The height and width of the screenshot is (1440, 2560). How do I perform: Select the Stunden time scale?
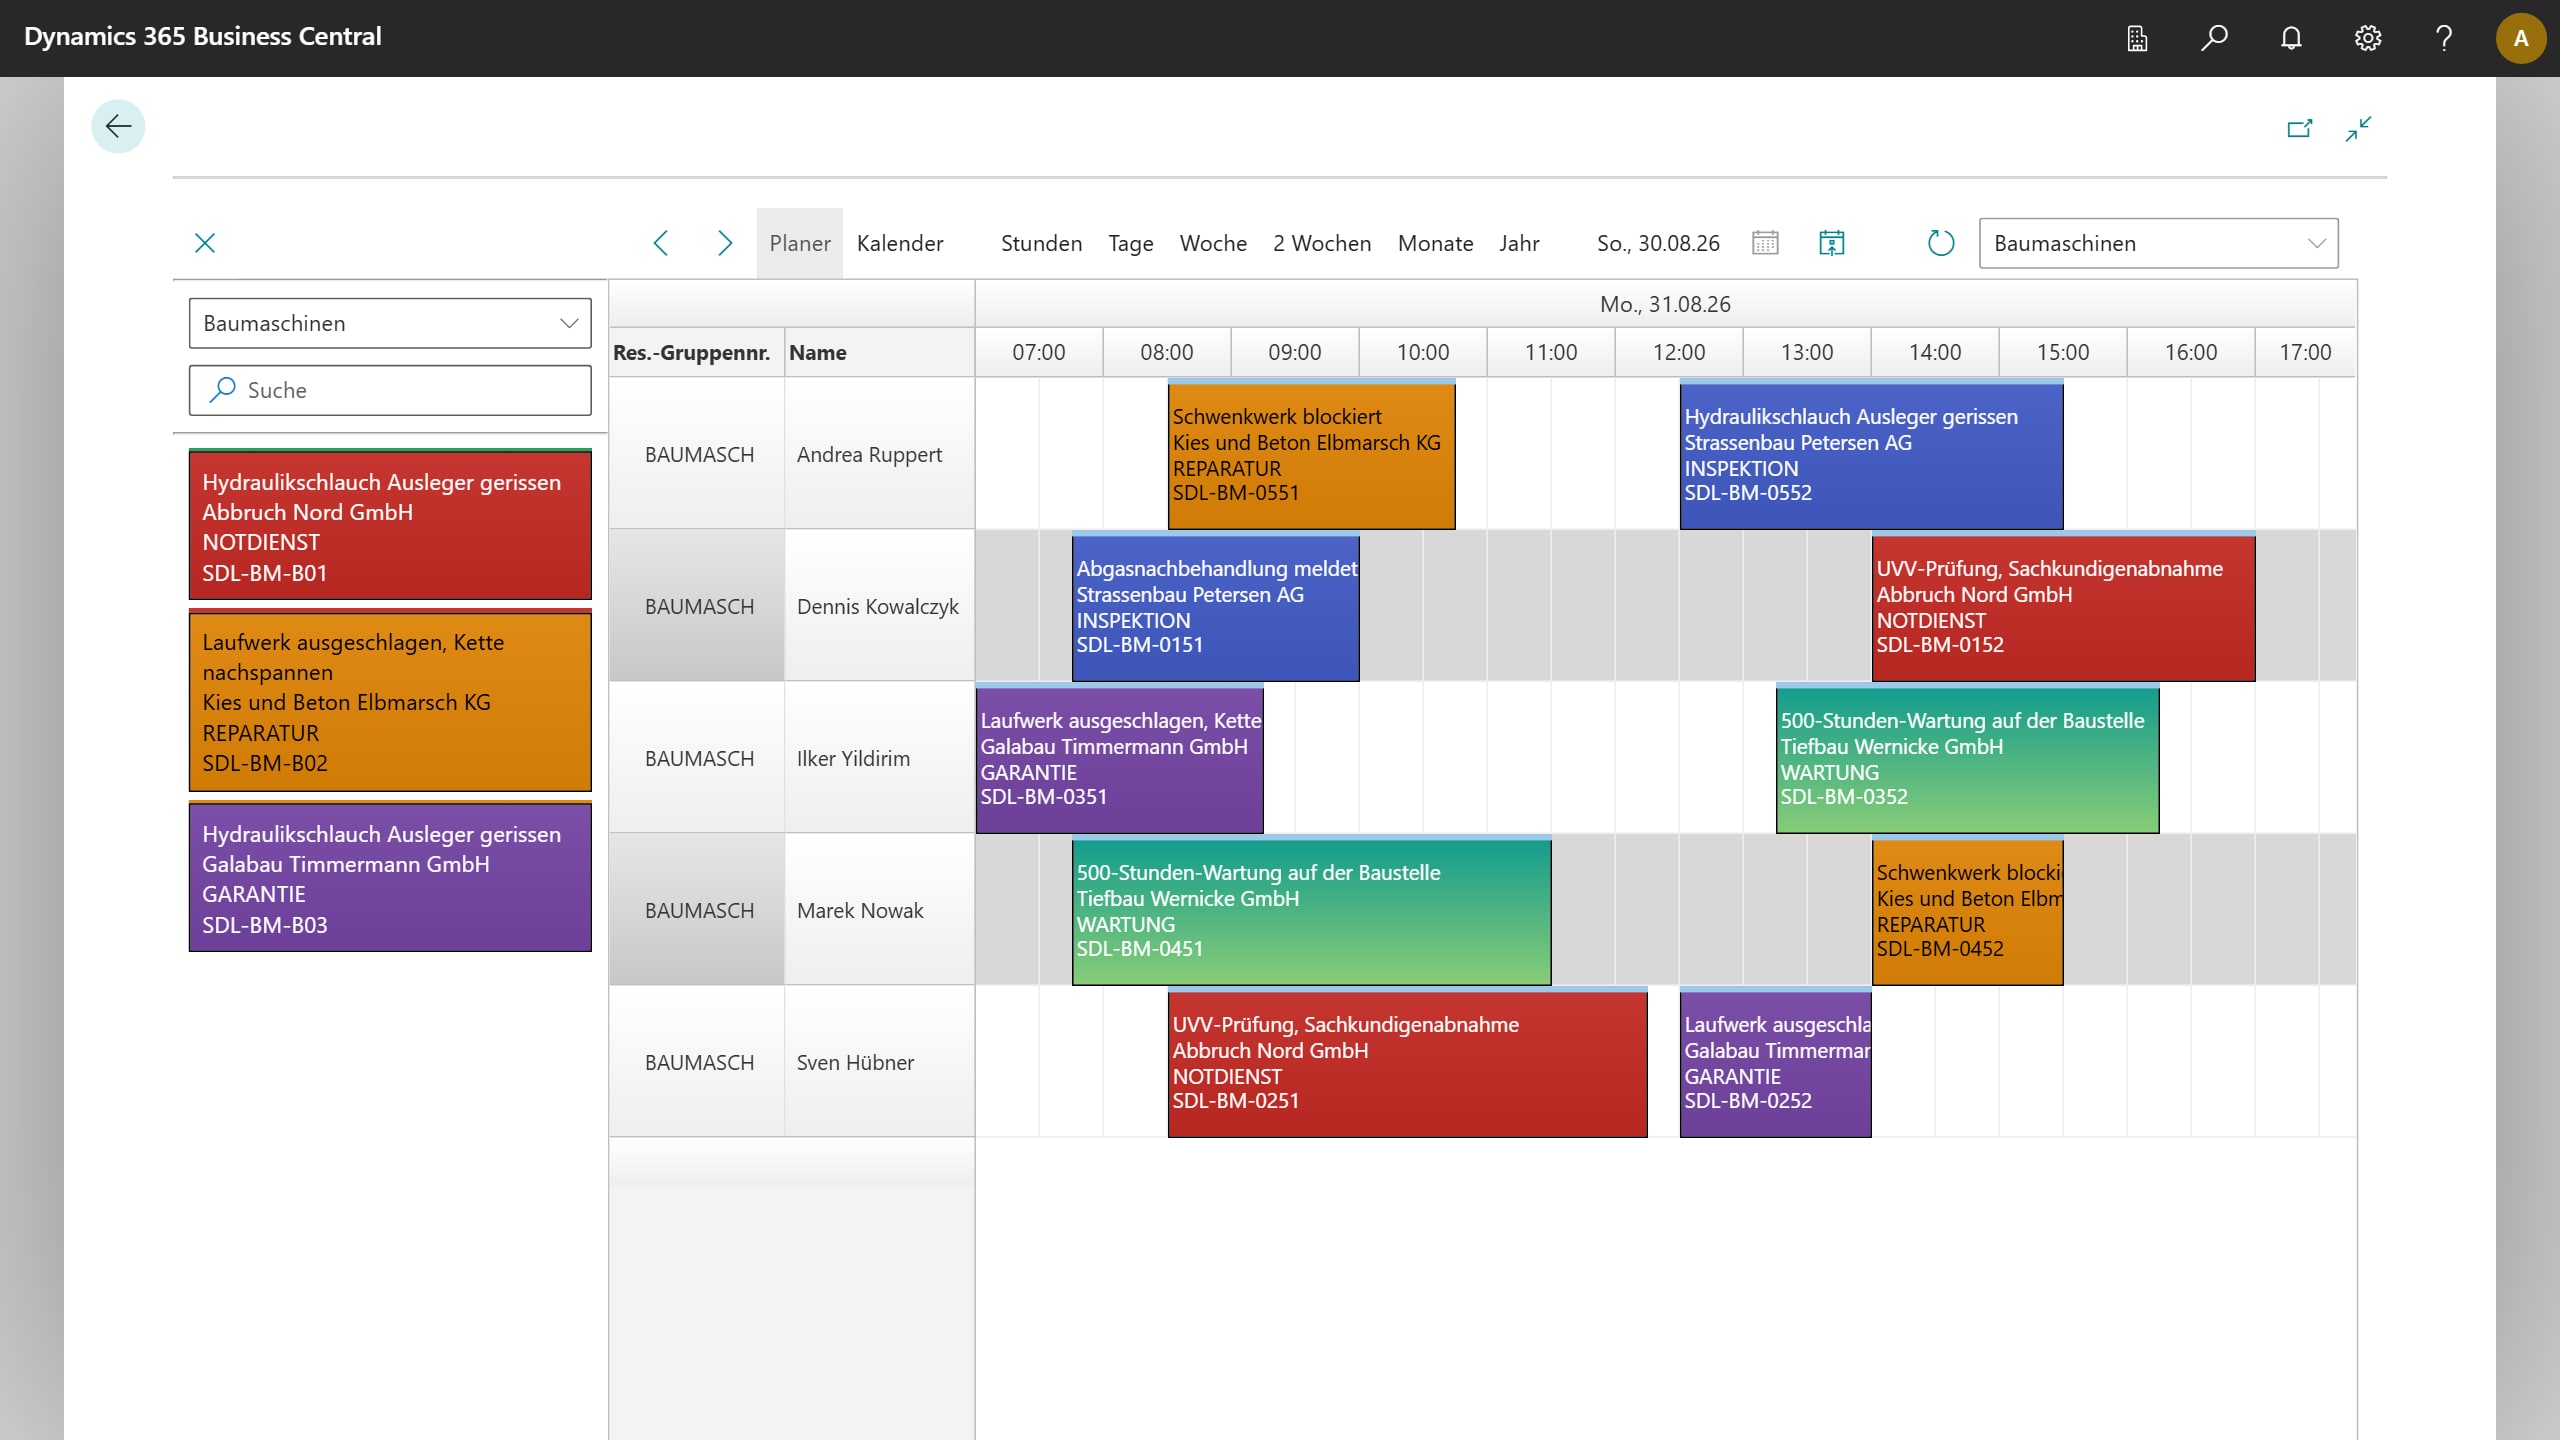[1041, 243]
